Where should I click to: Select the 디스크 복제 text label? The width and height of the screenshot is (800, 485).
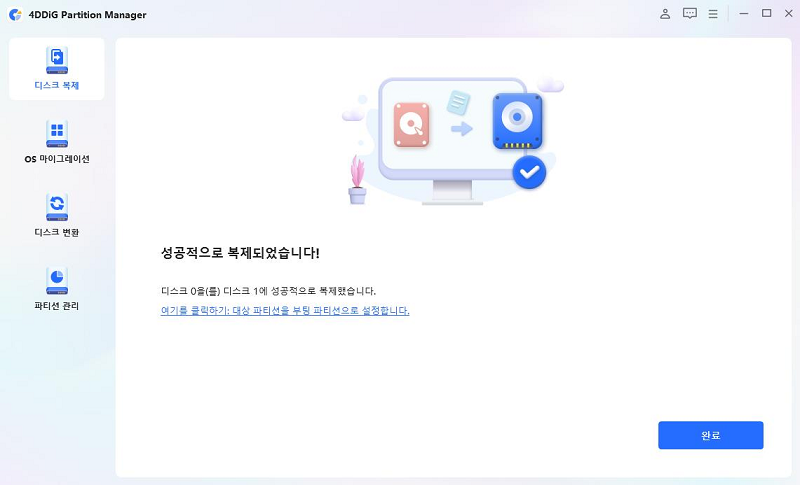(x=57, y=85)
